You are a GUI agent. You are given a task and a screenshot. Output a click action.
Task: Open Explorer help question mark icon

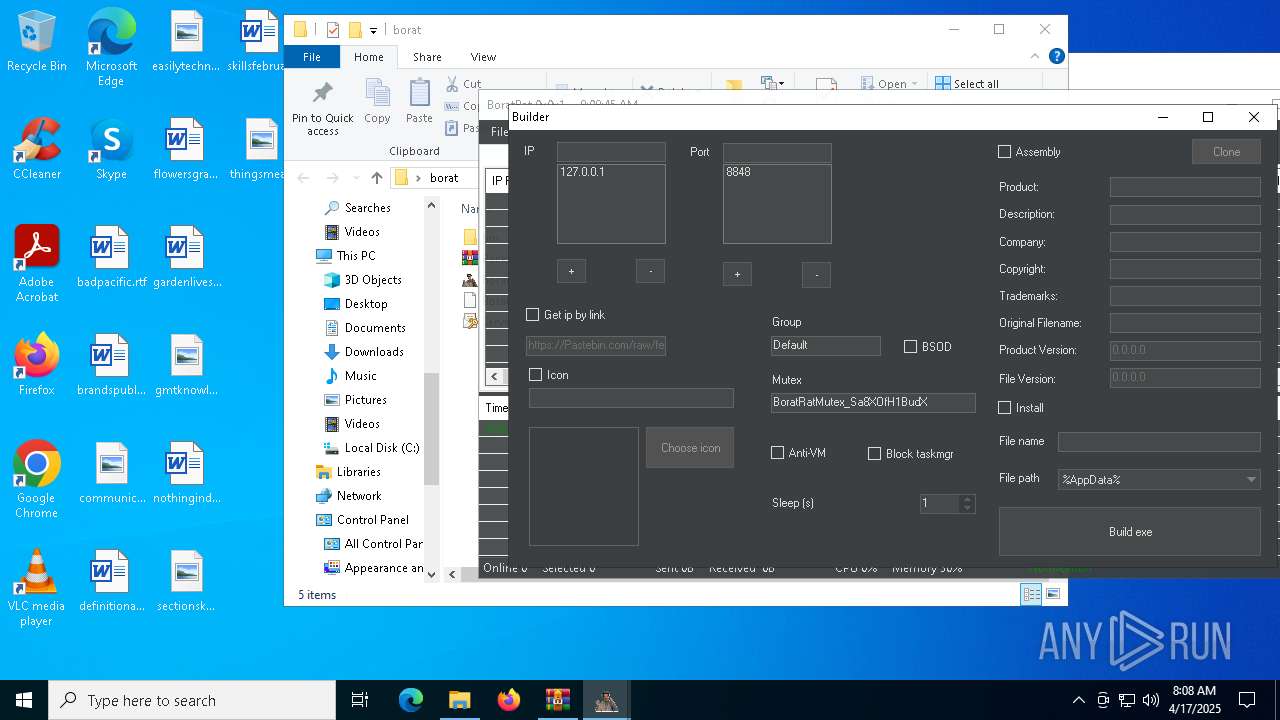click(x=1057, y=57)
